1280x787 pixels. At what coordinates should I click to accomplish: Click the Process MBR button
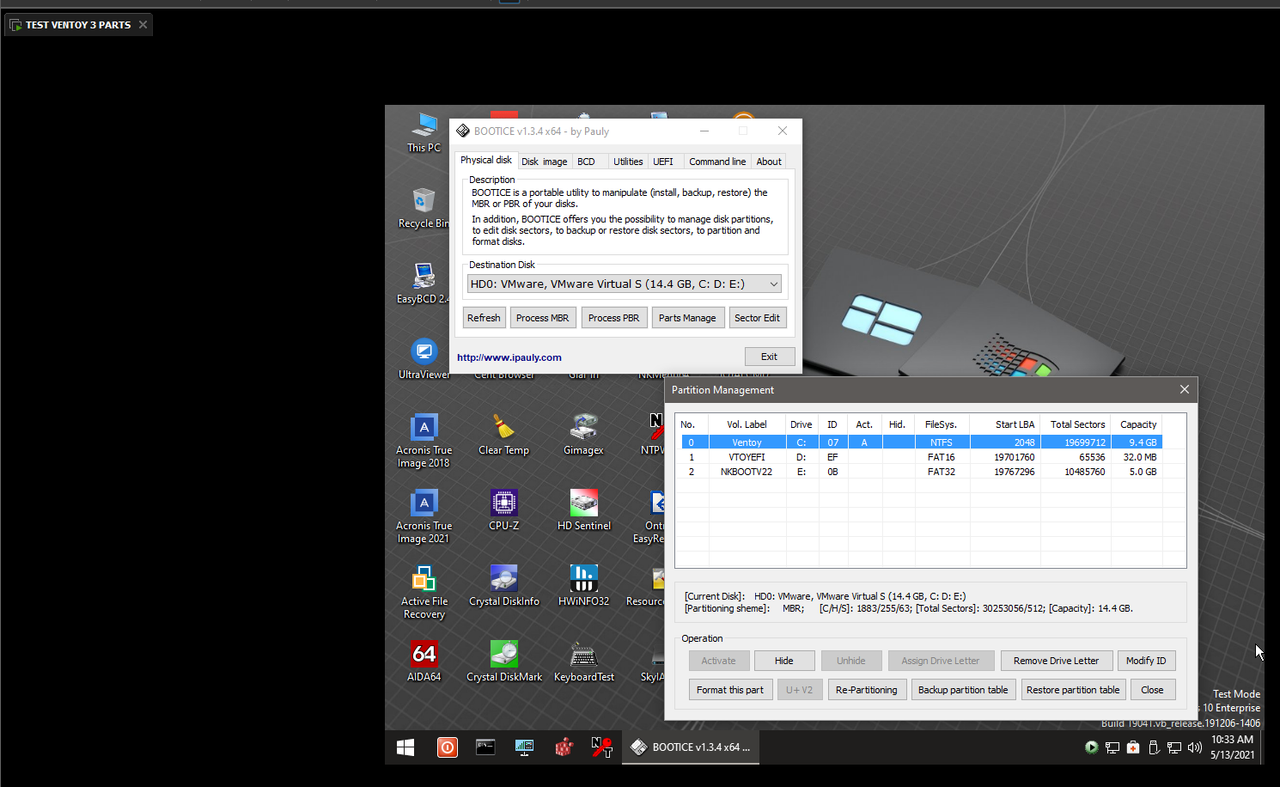click(x=543, y=318)
